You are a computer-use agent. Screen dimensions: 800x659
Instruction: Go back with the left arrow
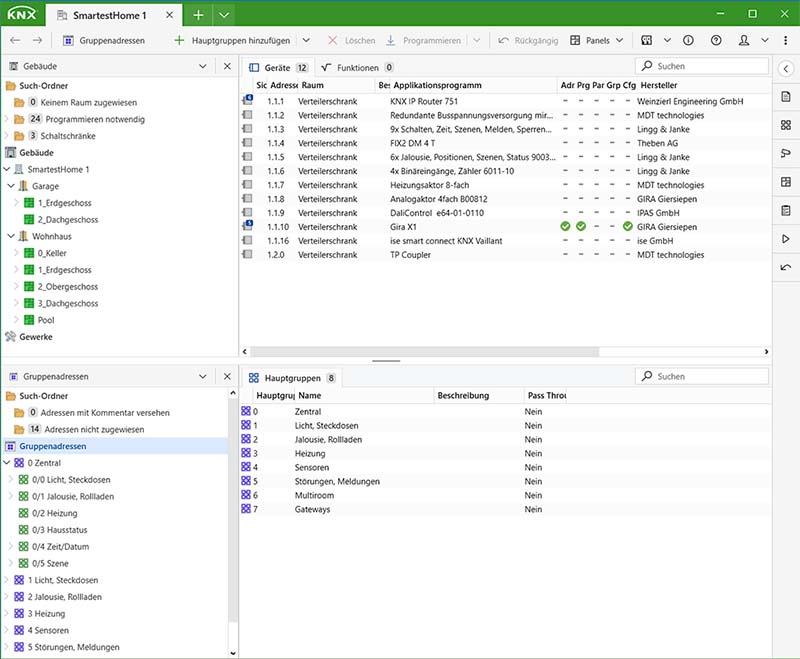15,40
